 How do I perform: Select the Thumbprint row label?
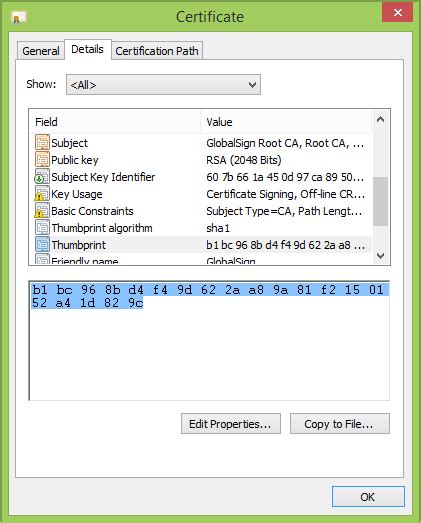coord(78,245)
